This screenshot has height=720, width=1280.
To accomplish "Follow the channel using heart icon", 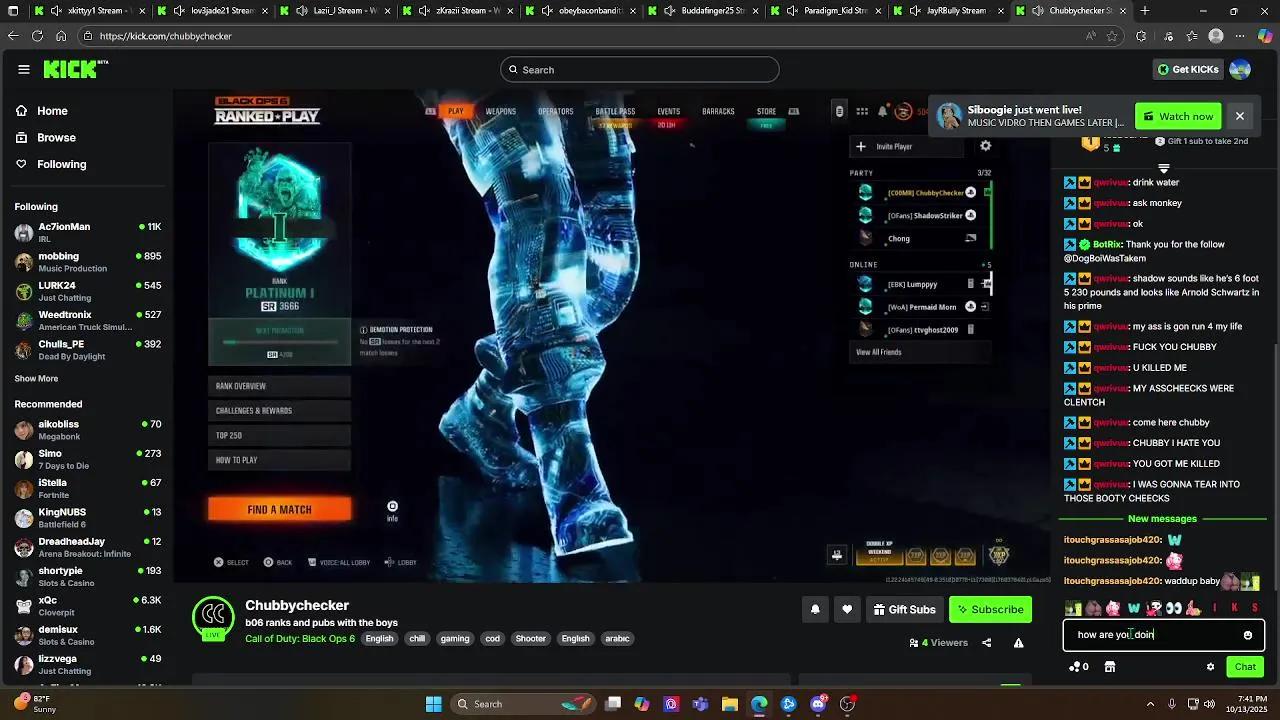I will click(847, 609).
